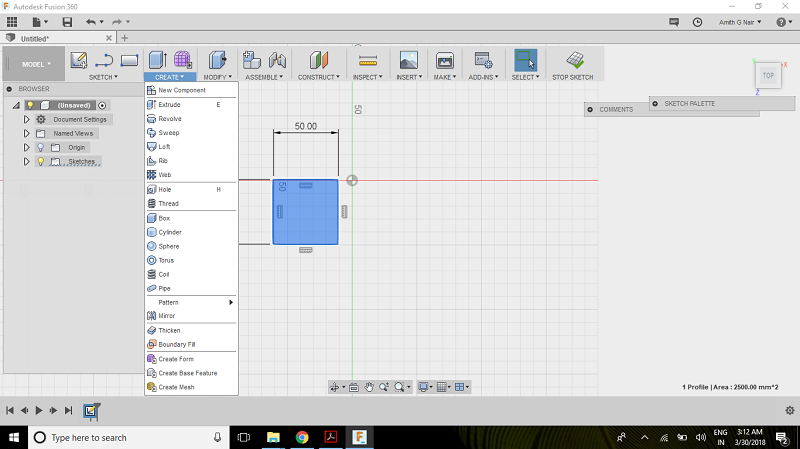This screenshot has width=800, height=449.
Task: Open Amith G Nair account dropdown
Action: (740, 22)
